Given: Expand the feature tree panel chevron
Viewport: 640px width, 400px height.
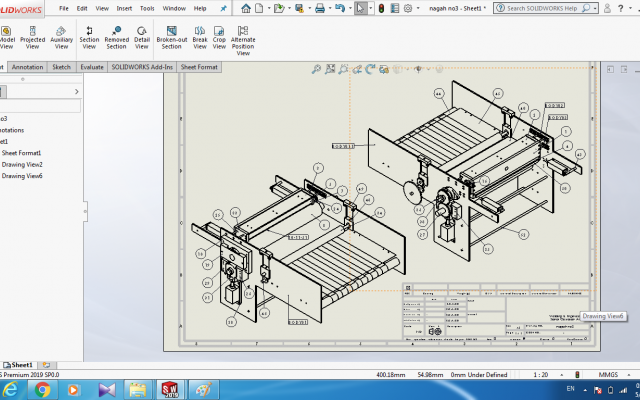Looking at the screenshot, I should point(76,92).
